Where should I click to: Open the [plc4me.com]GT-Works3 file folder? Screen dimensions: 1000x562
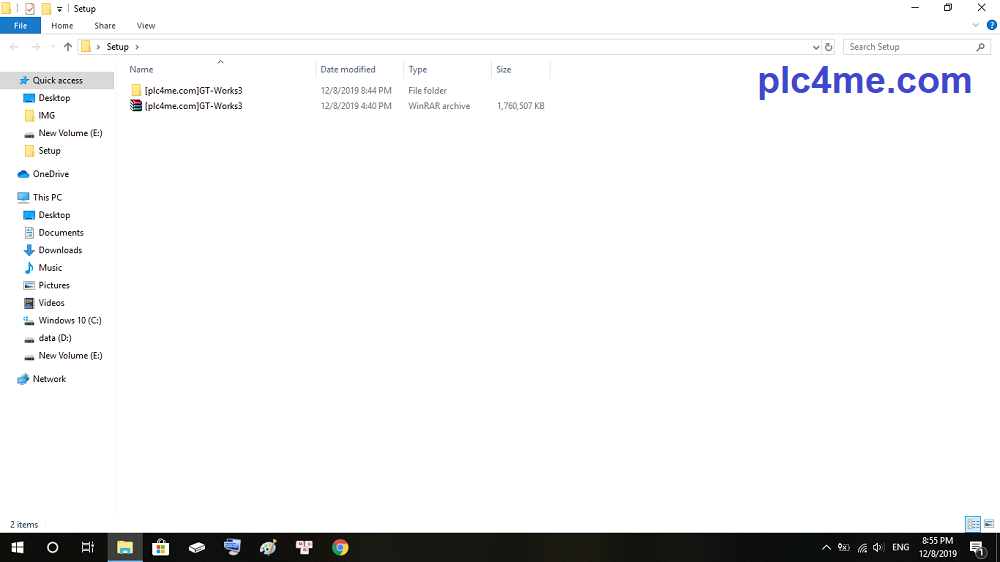point(192,91)
